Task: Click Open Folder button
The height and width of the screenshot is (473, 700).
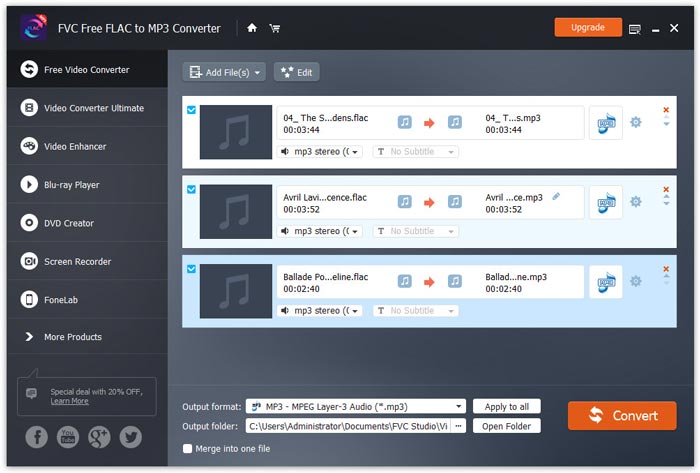Action: [x=507, y=426]
